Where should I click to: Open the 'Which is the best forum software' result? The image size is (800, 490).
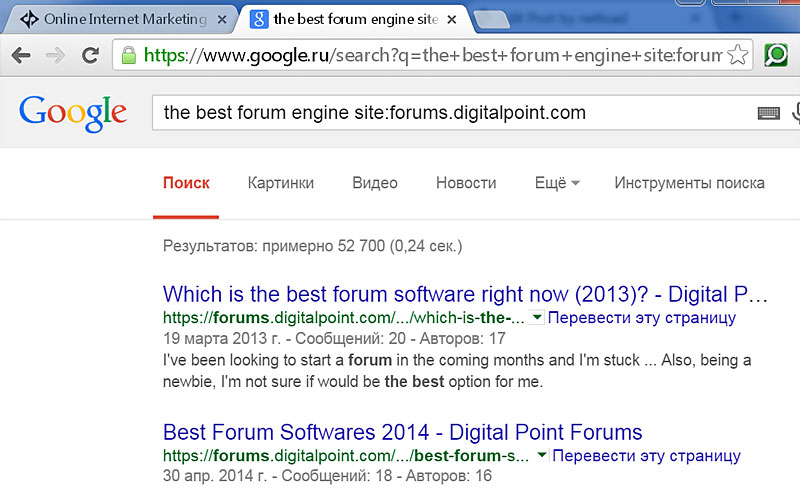click(x=466, y=295)
